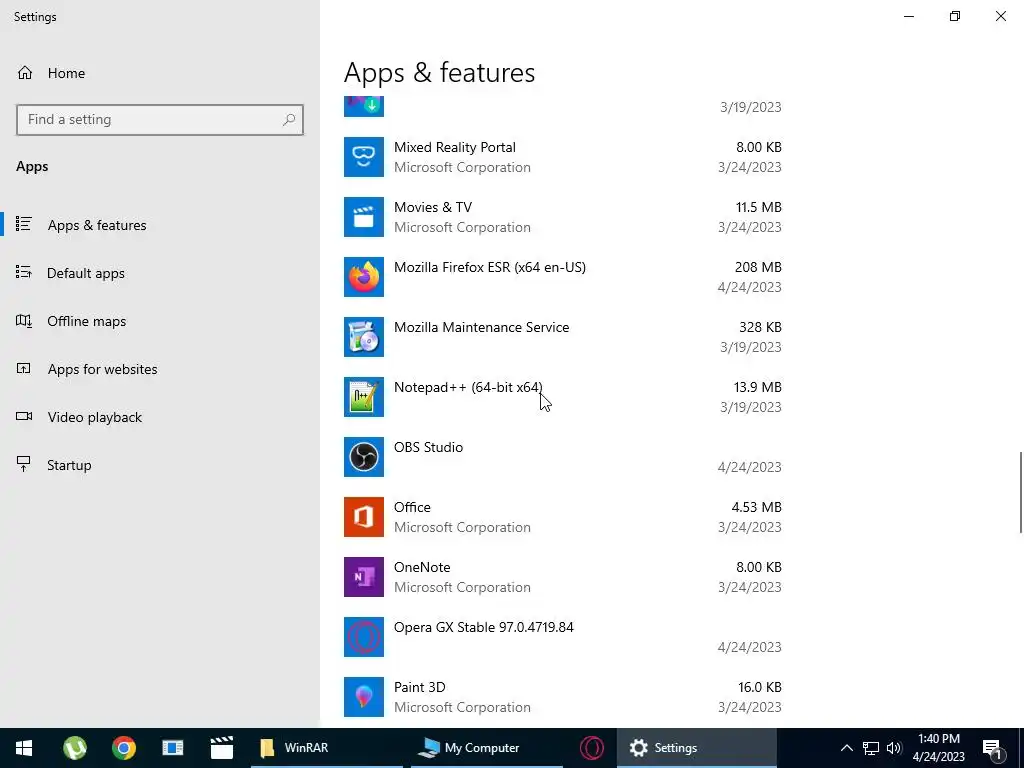Go to Home in Settings sidebar
The image size is (1024, 768).
(160, 73)
